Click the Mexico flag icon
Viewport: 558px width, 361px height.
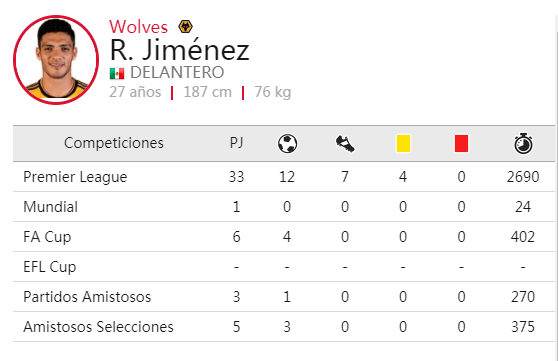point(117,73)
